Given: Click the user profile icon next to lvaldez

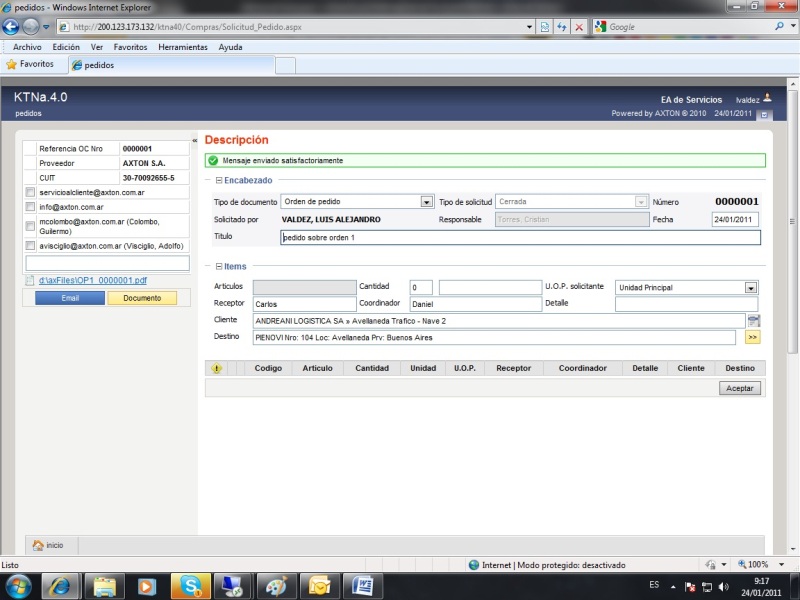Looking at the screenshot, I should tap(768, 98).
